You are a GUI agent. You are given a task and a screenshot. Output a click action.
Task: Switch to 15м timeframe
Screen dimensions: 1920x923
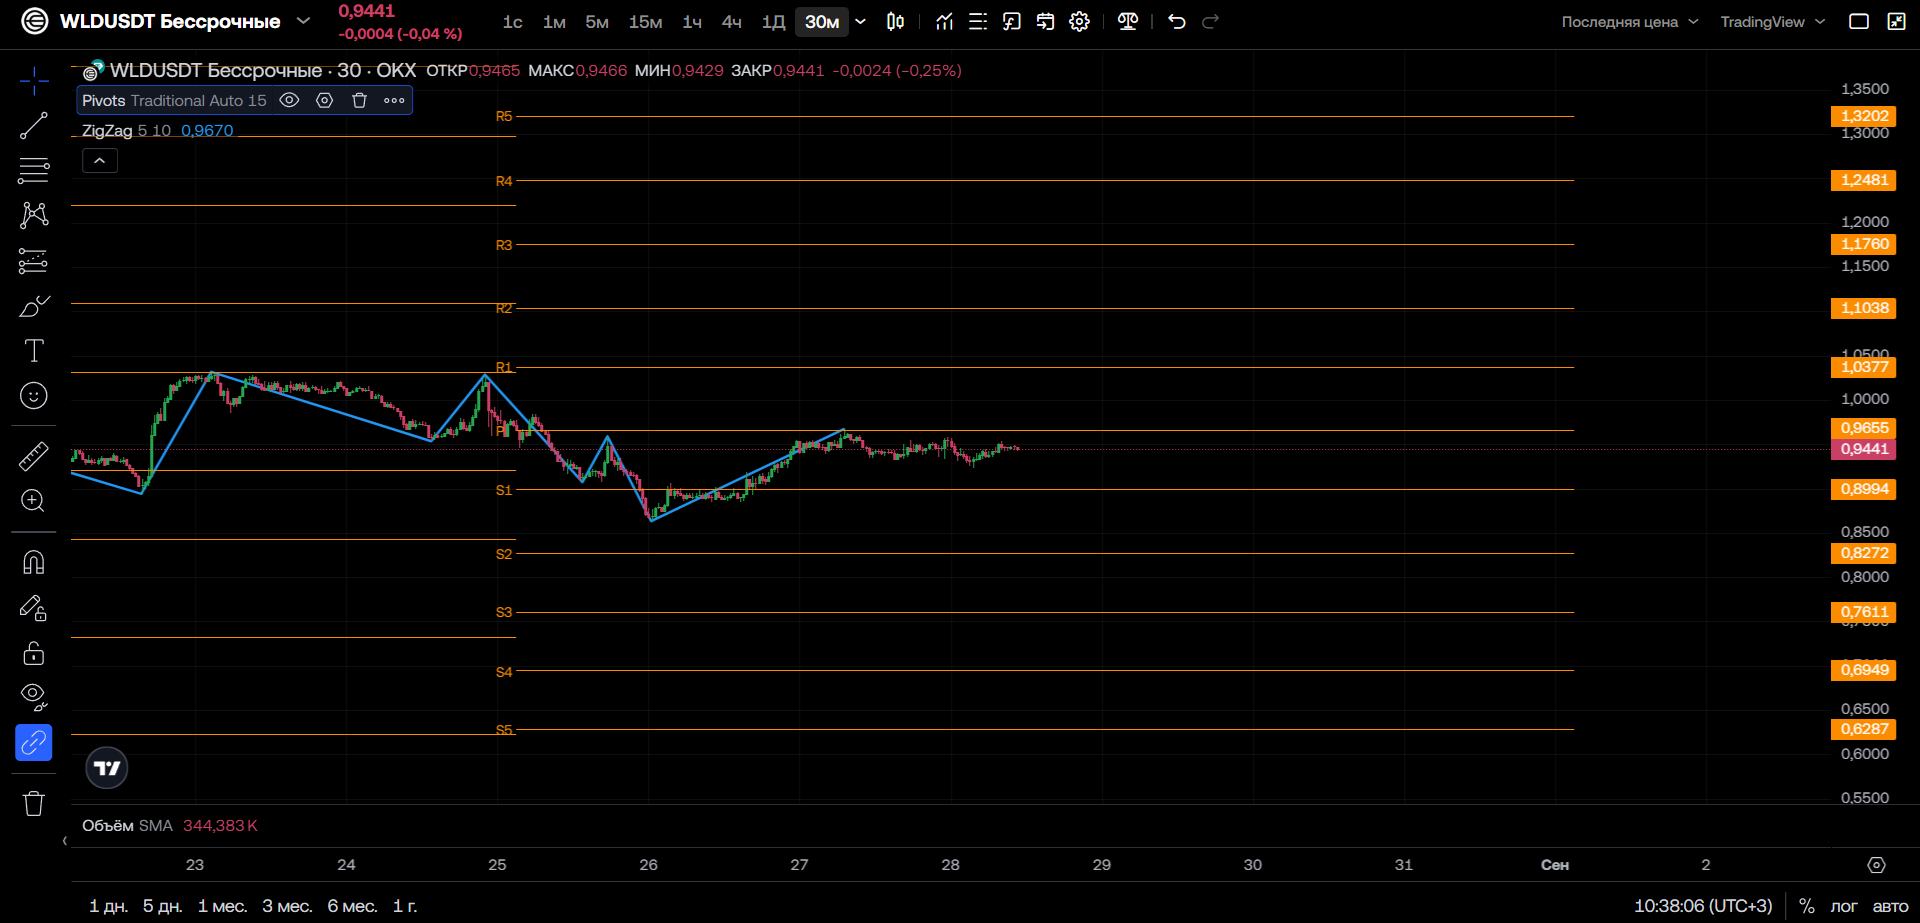point(646,22)
